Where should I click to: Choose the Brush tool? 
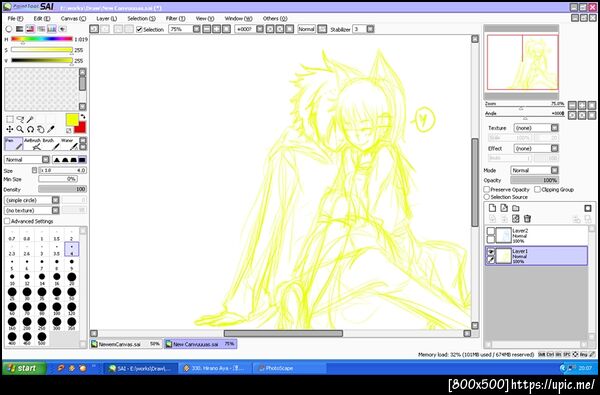[x=51, y=144]
